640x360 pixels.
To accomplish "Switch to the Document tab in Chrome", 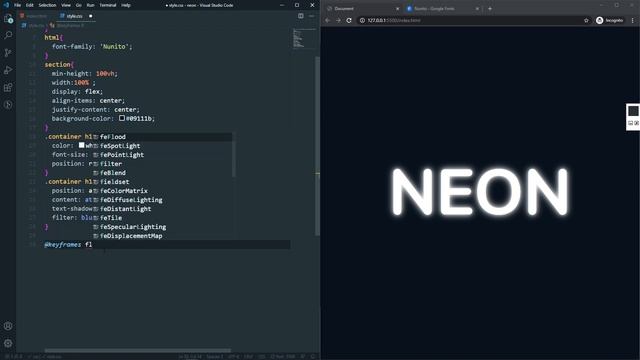I will tap(362, 9).
